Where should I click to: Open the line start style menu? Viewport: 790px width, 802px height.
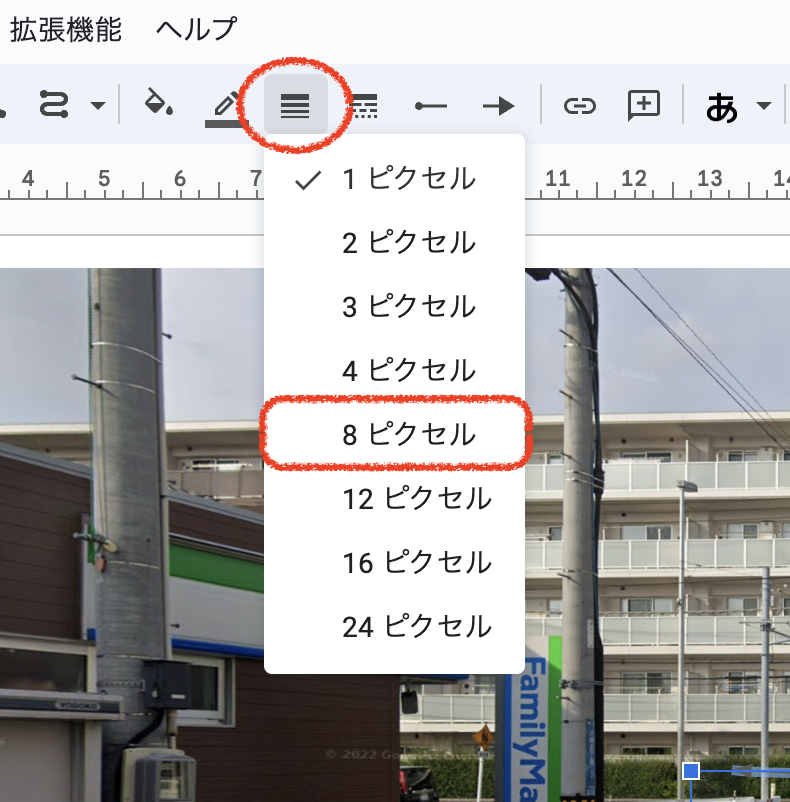coord(430,106)
